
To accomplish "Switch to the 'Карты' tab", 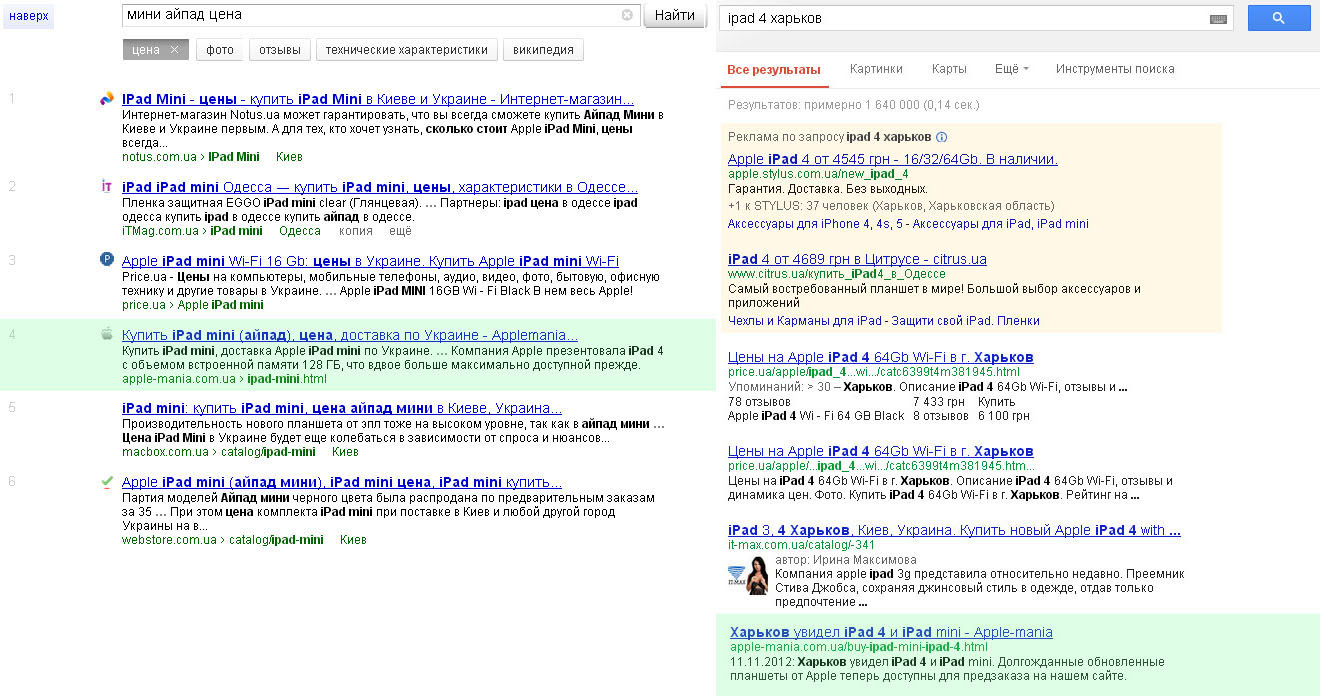I will (949, 69).
